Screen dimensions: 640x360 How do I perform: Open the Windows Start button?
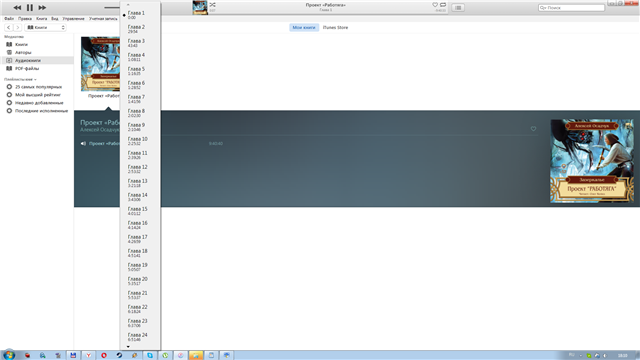pyautogui.click(x=9, y=355)
